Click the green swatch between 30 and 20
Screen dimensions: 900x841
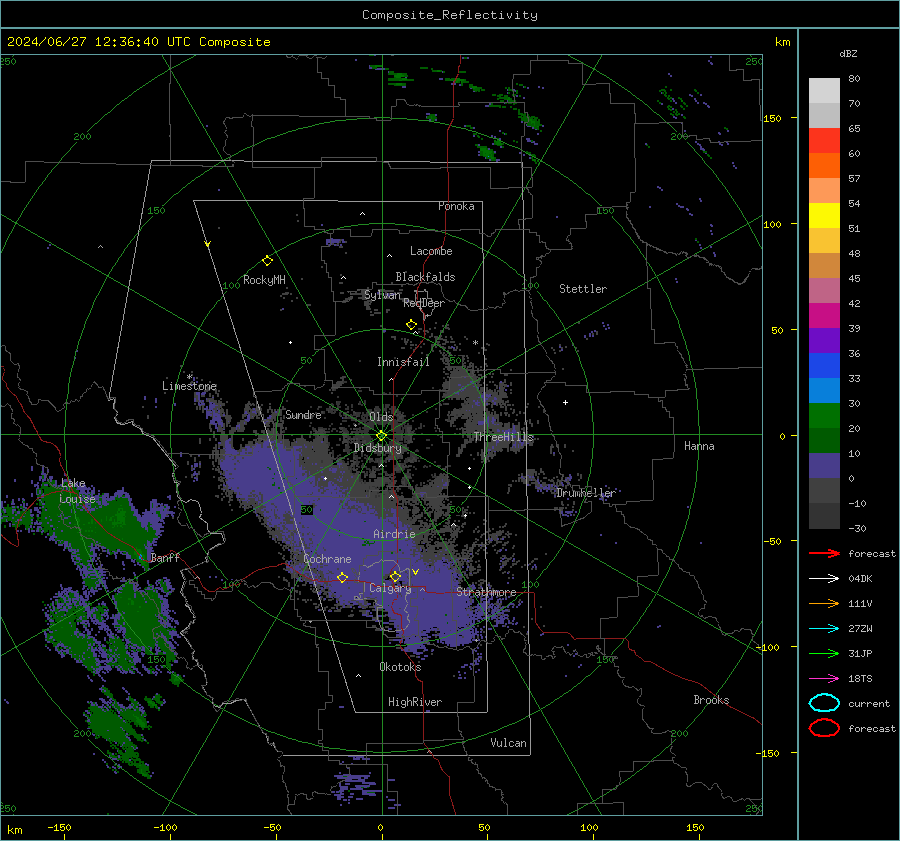tap(824, 416)
